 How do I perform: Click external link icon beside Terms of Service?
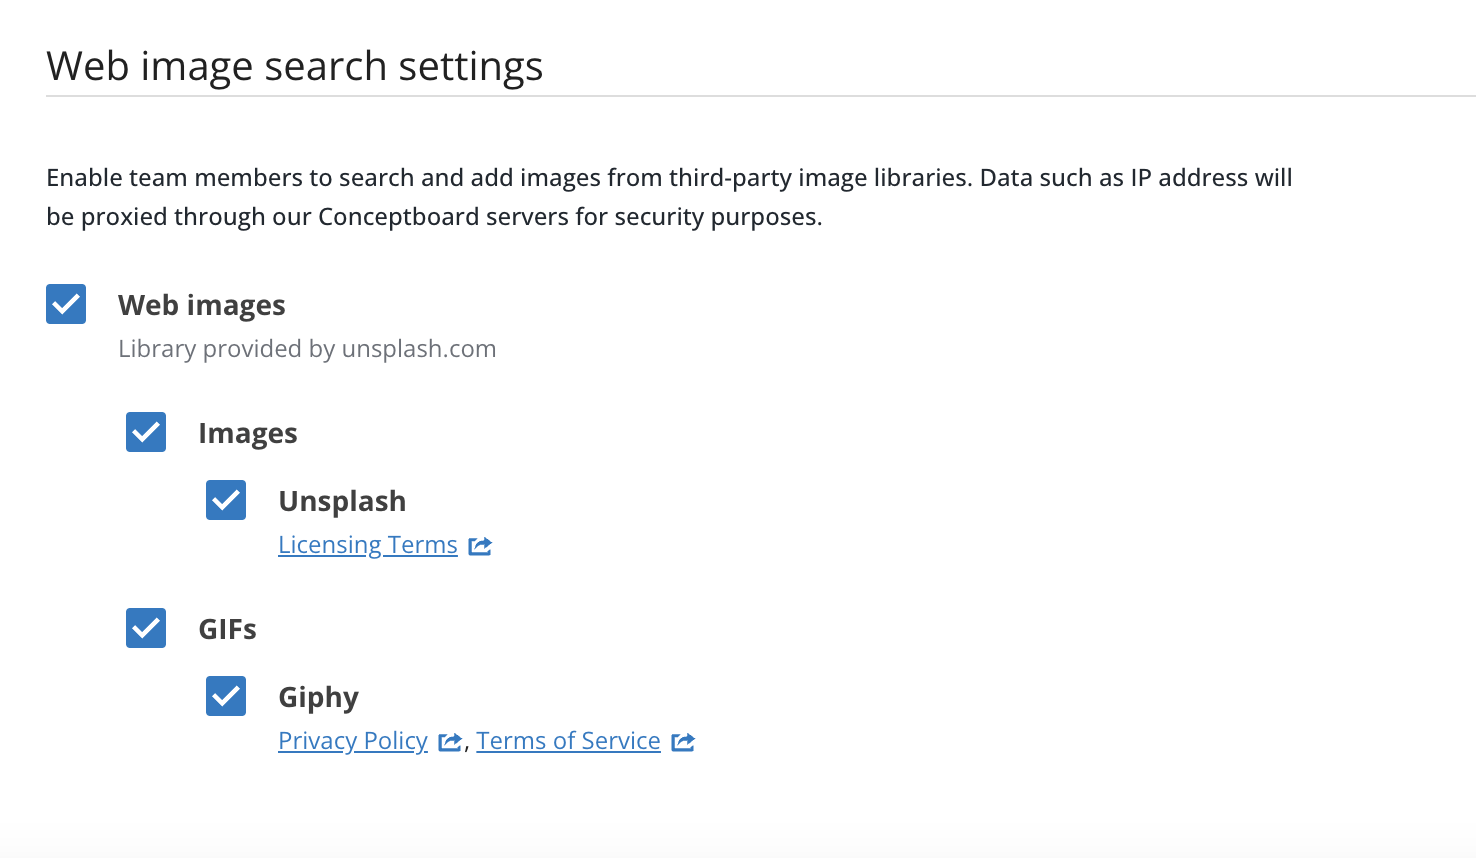[683, 742]
